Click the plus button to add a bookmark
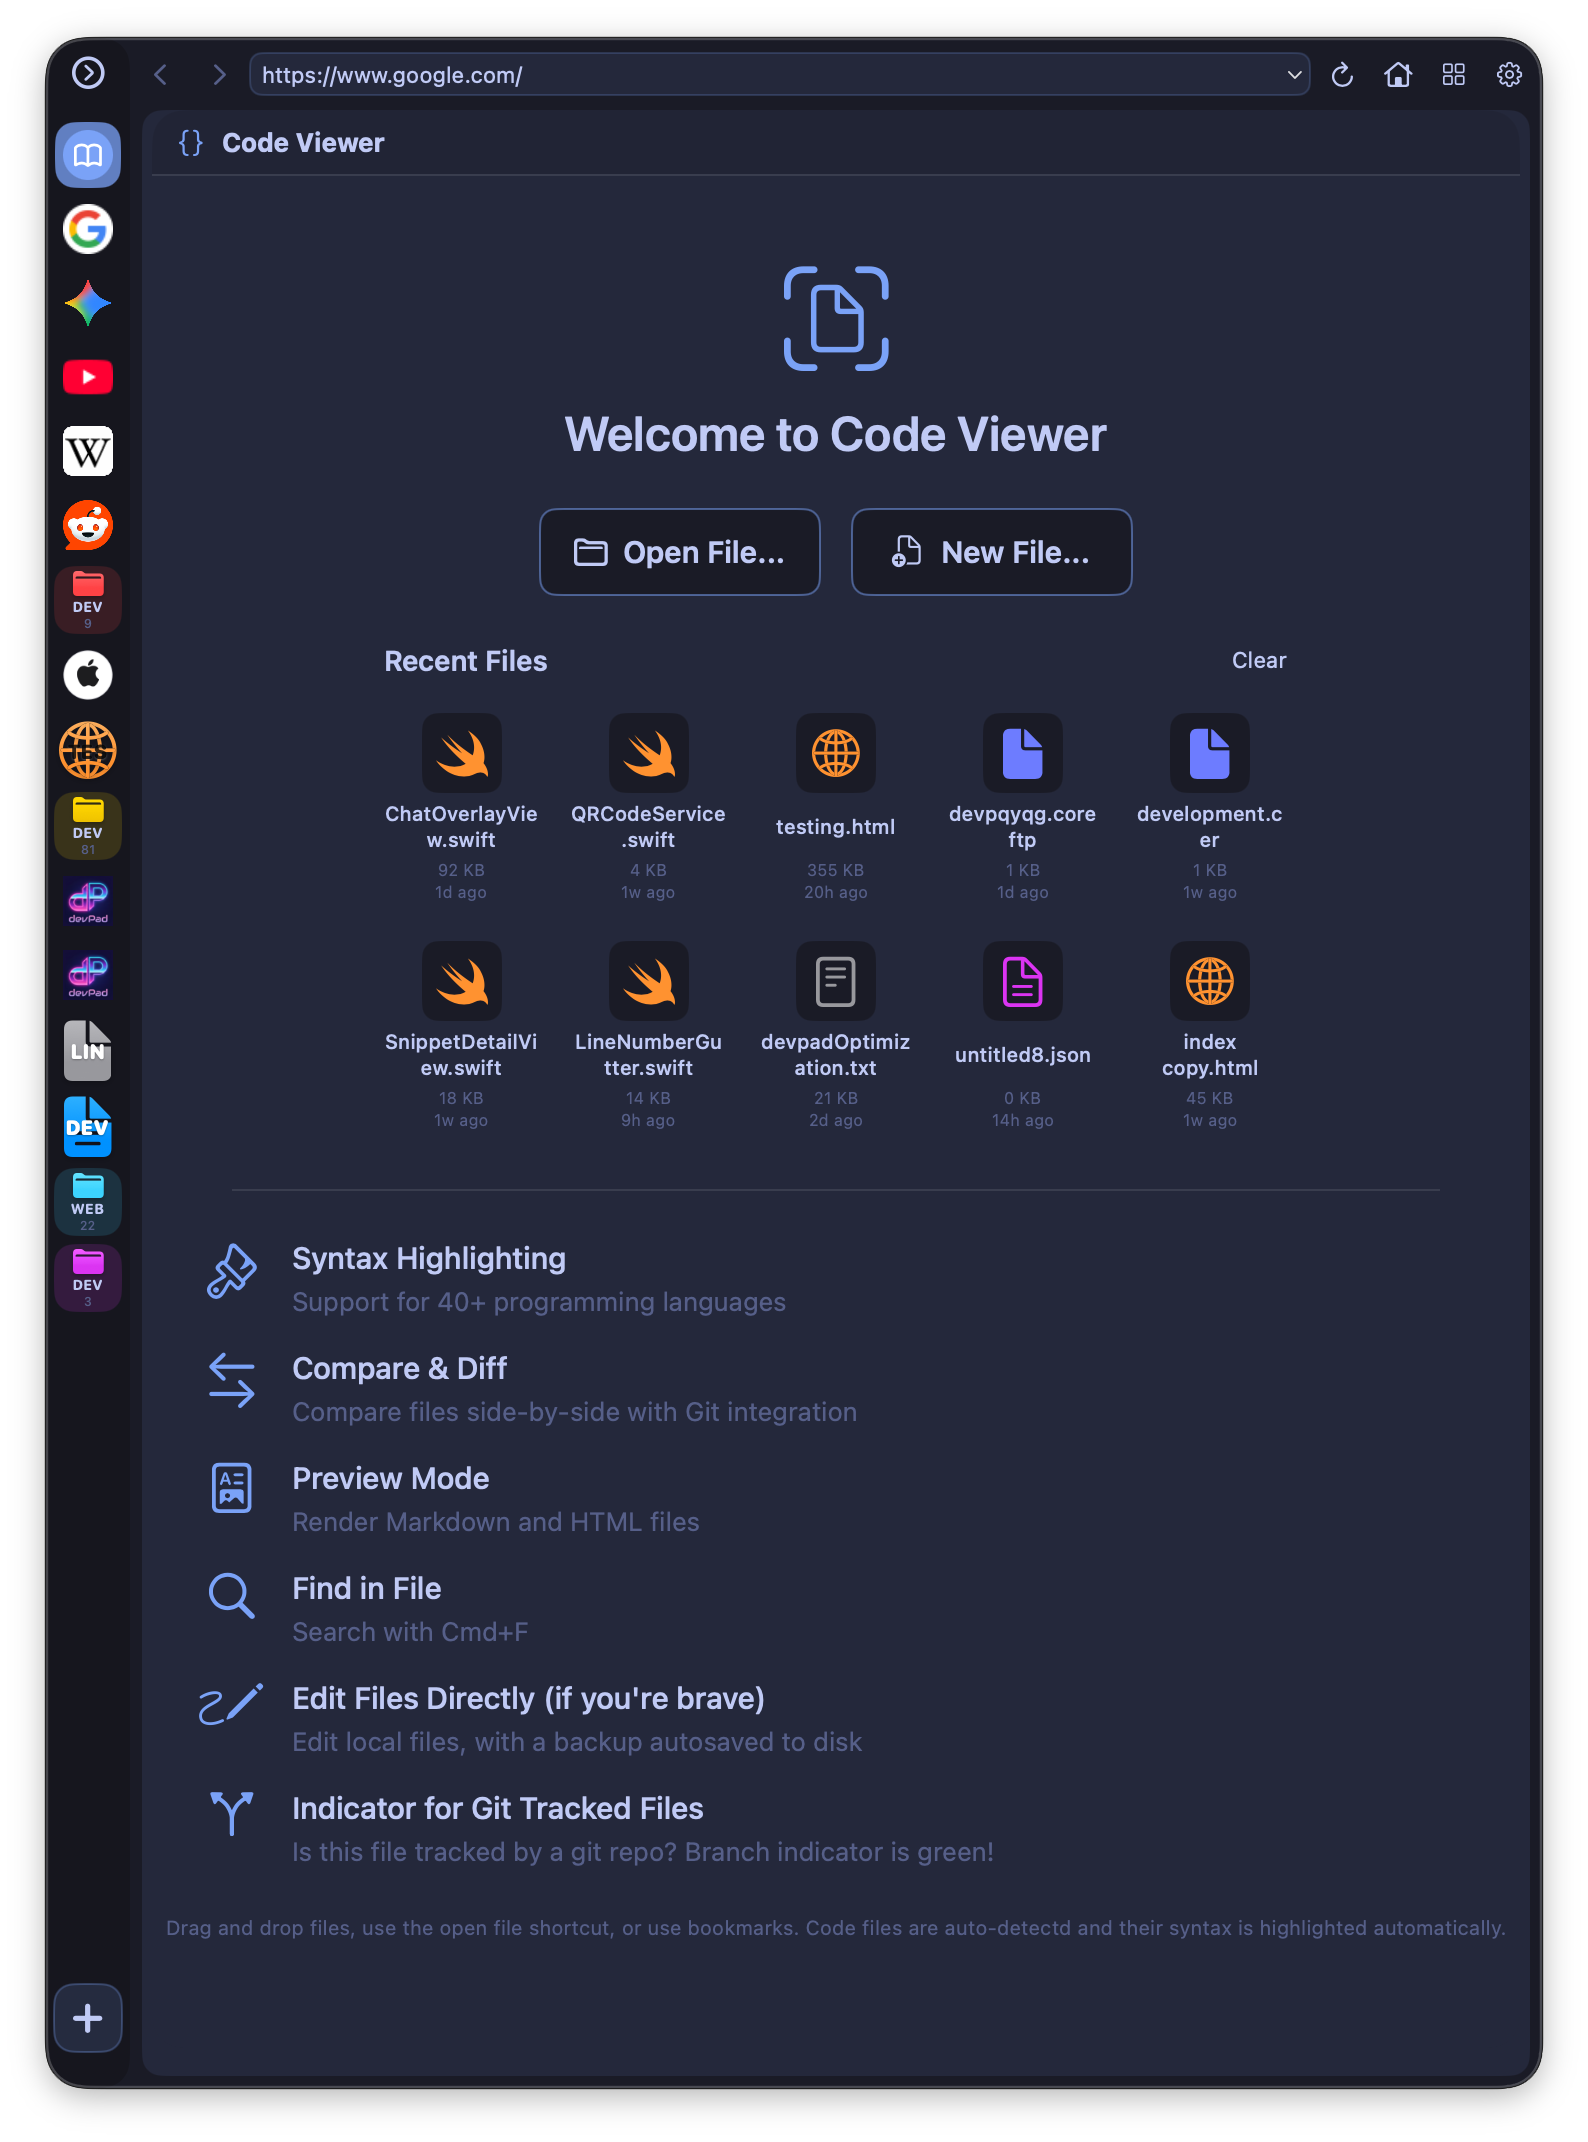 (88, 2017)
